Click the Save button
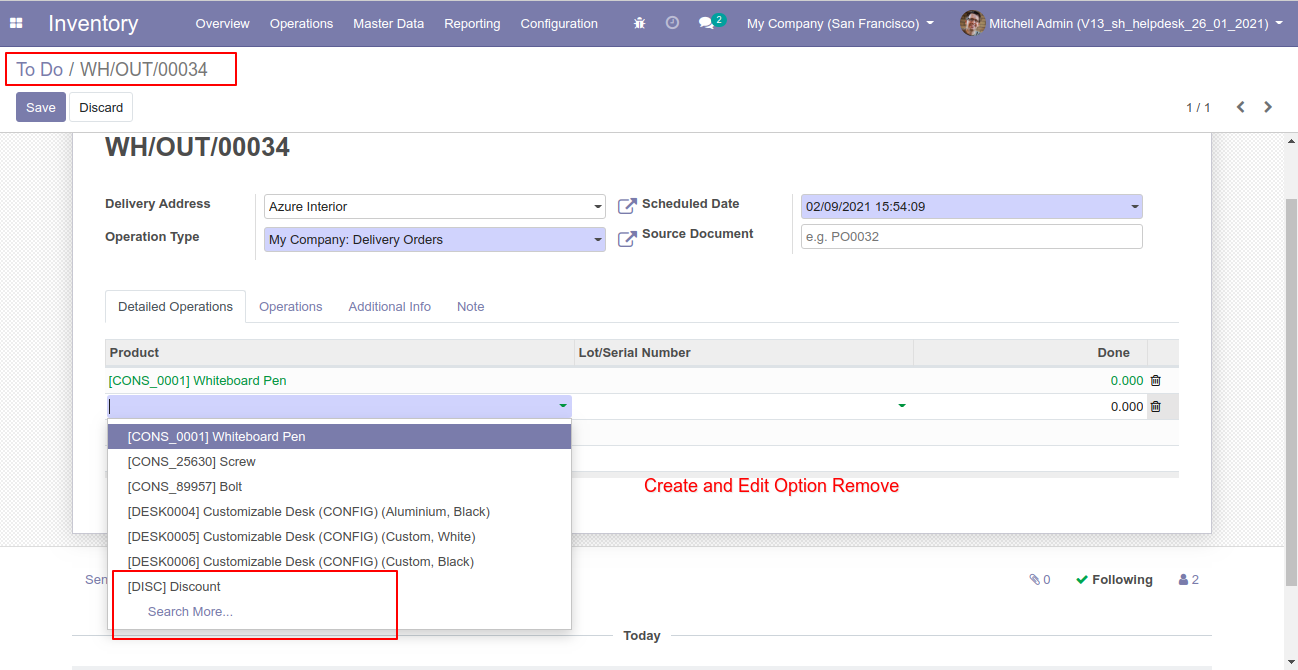 41,107
